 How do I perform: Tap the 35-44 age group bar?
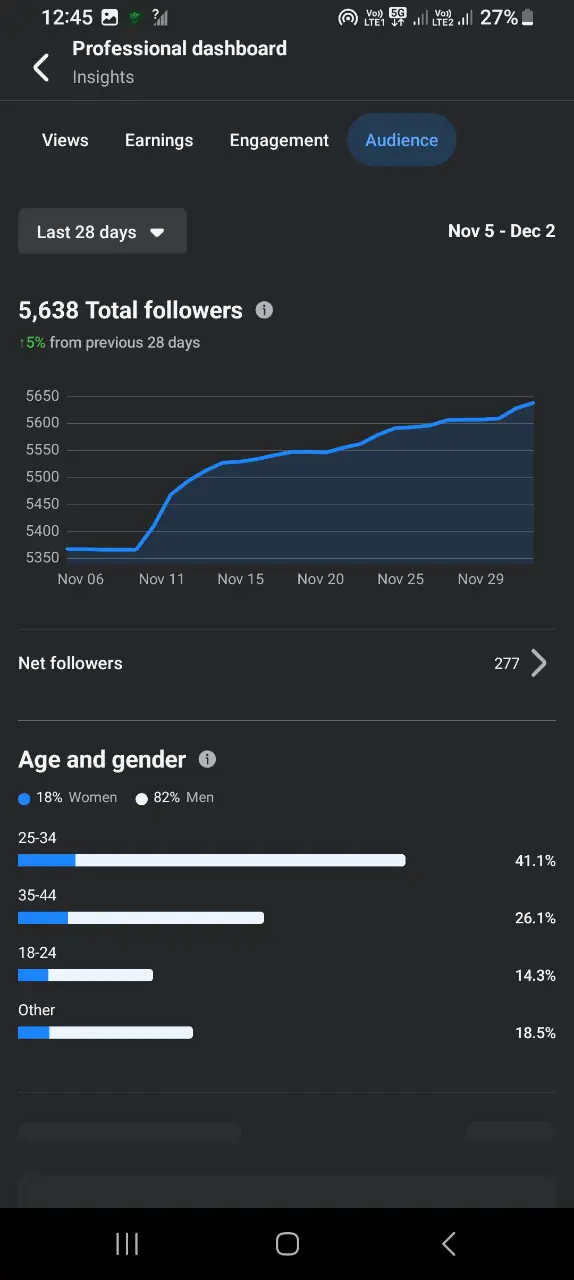pos(141,917)
